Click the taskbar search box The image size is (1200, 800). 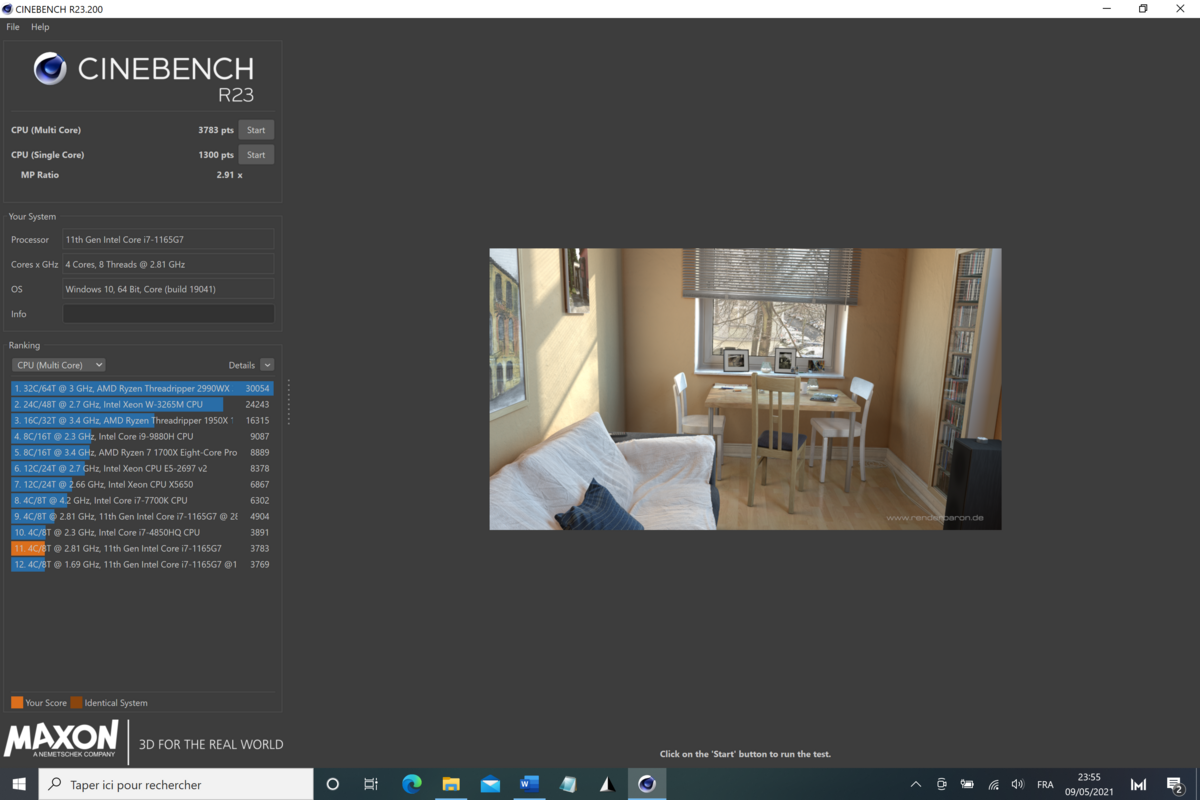(x=176, y=784)
